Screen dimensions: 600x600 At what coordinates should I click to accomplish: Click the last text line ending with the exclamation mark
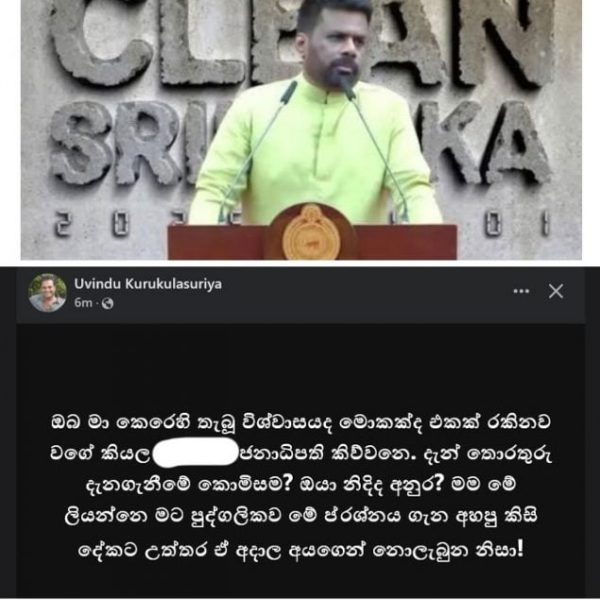click(x=301, y=550)
